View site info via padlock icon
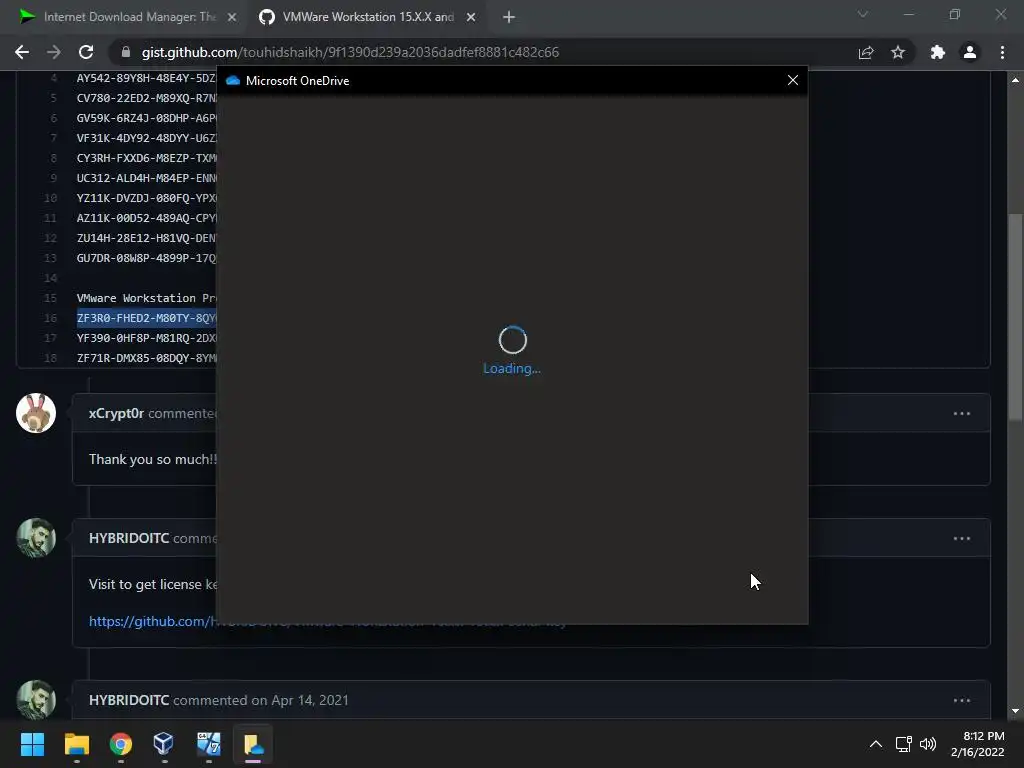The image size is (1024, 768). (126, 52)
